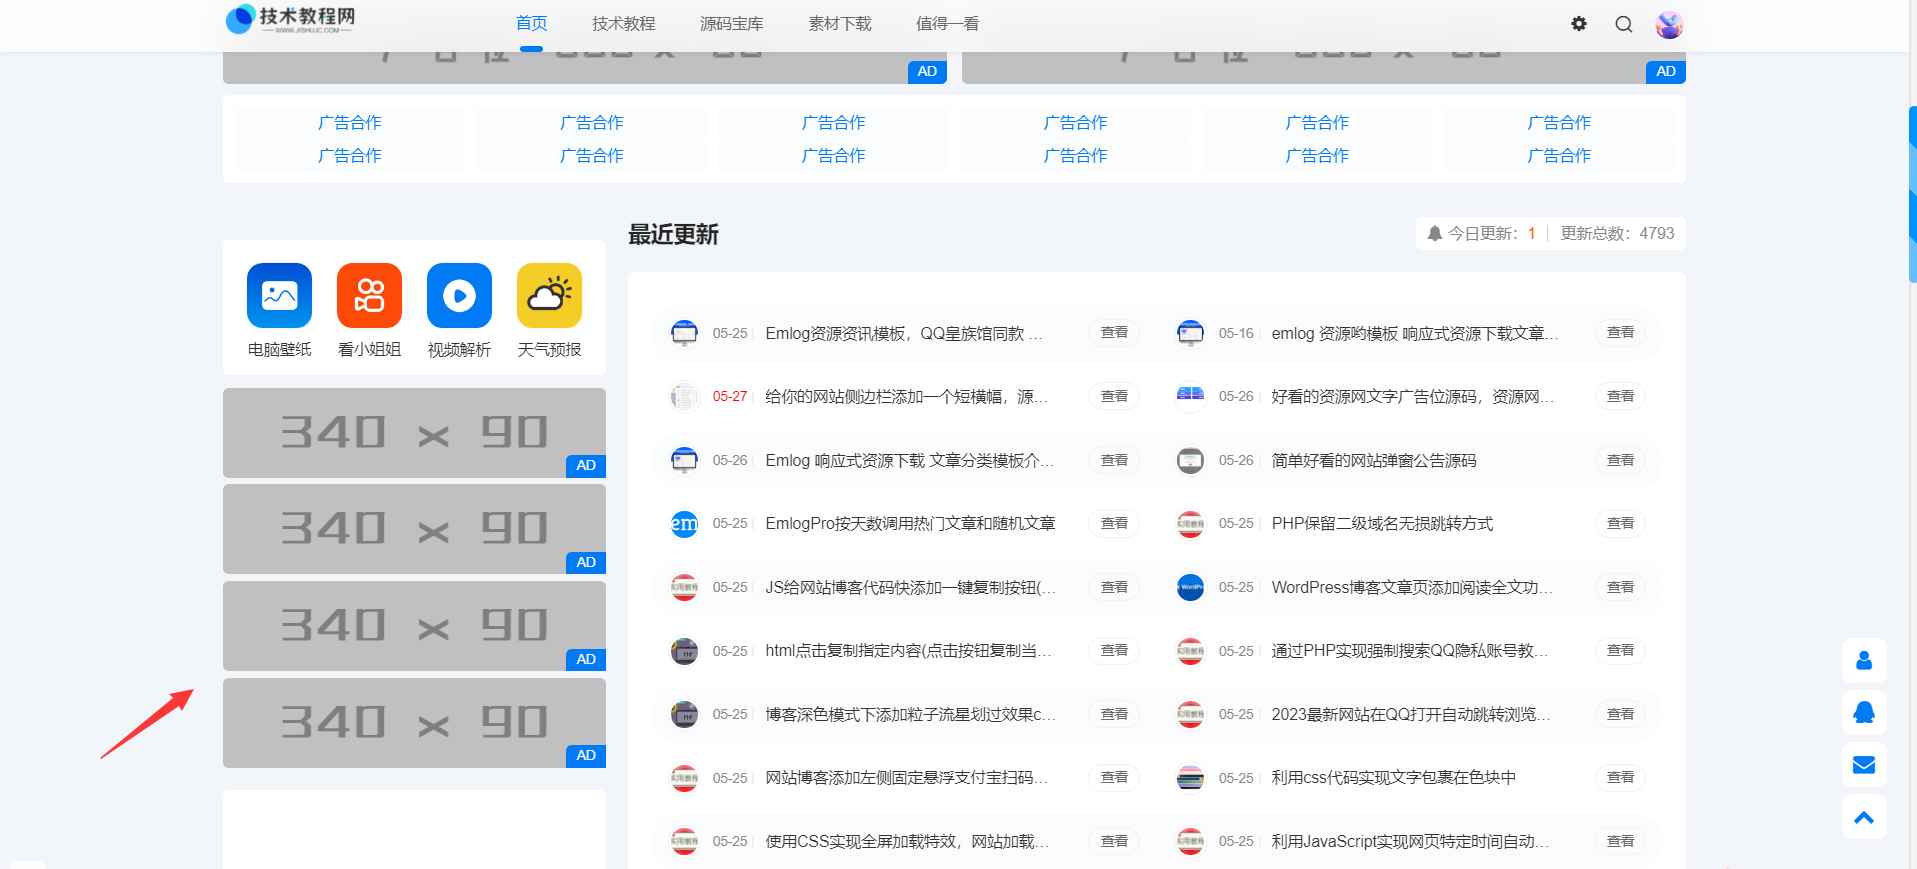The image size is (1917, 869).
Task: Open the PHP保留二级域名无损跳转方式 article link
Action: coord(1381,524)
